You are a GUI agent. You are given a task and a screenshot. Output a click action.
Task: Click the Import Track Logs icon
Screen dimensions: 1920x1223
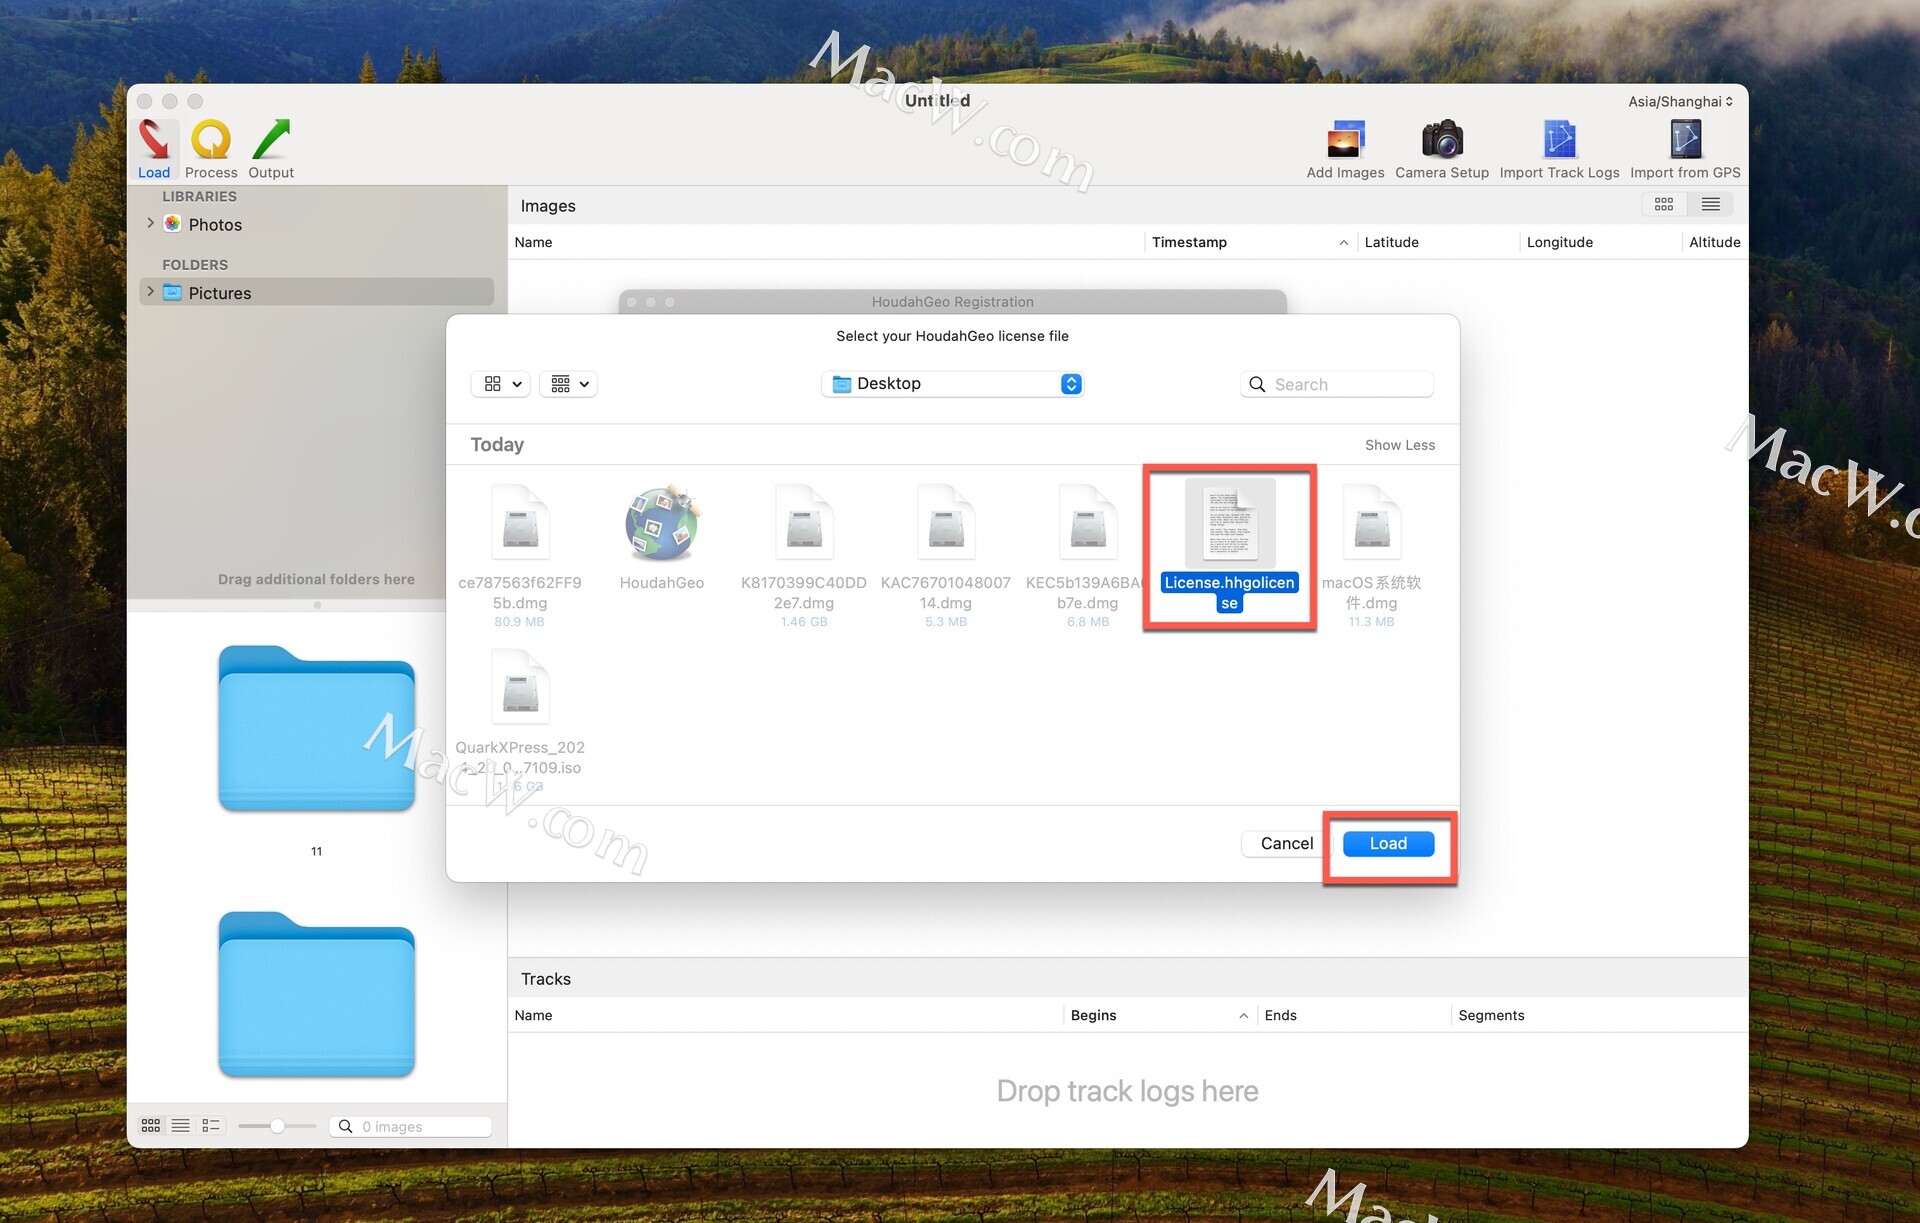pos(1559,147)
